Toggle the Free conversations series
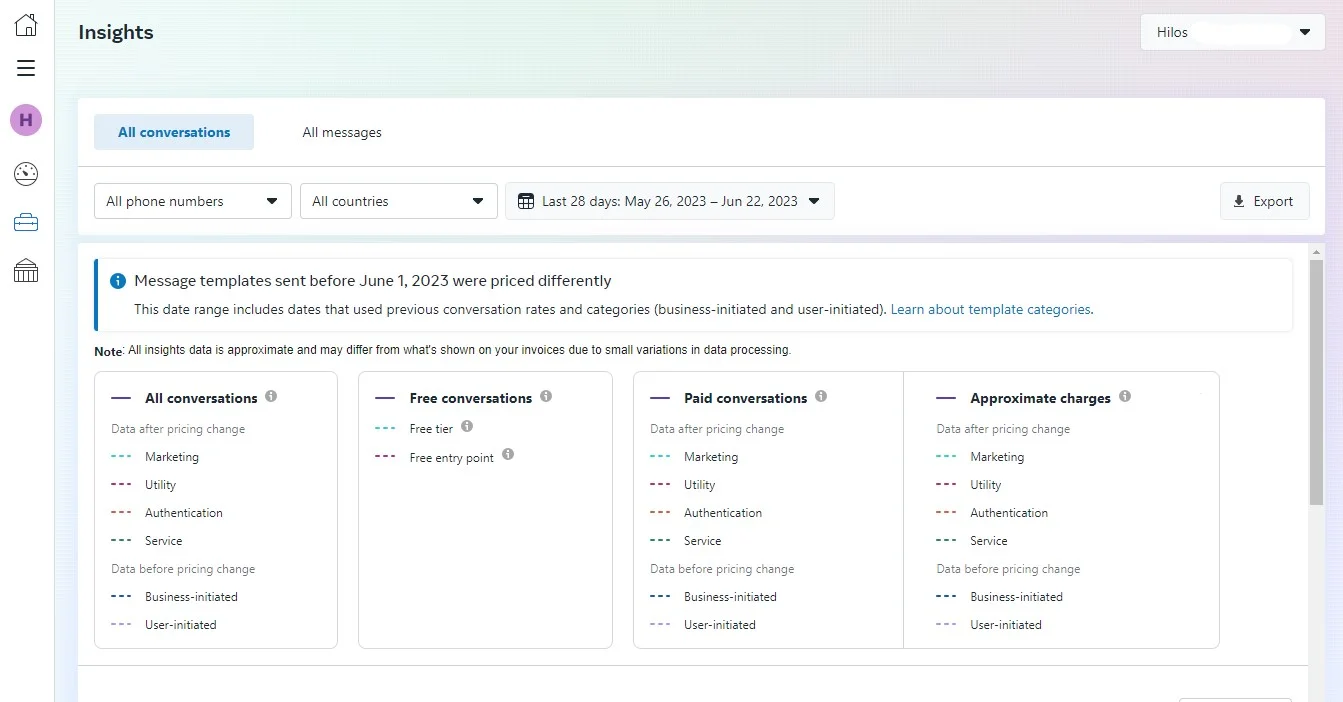The width and height of the screenshot is (1343, 702). coord(454,398)
